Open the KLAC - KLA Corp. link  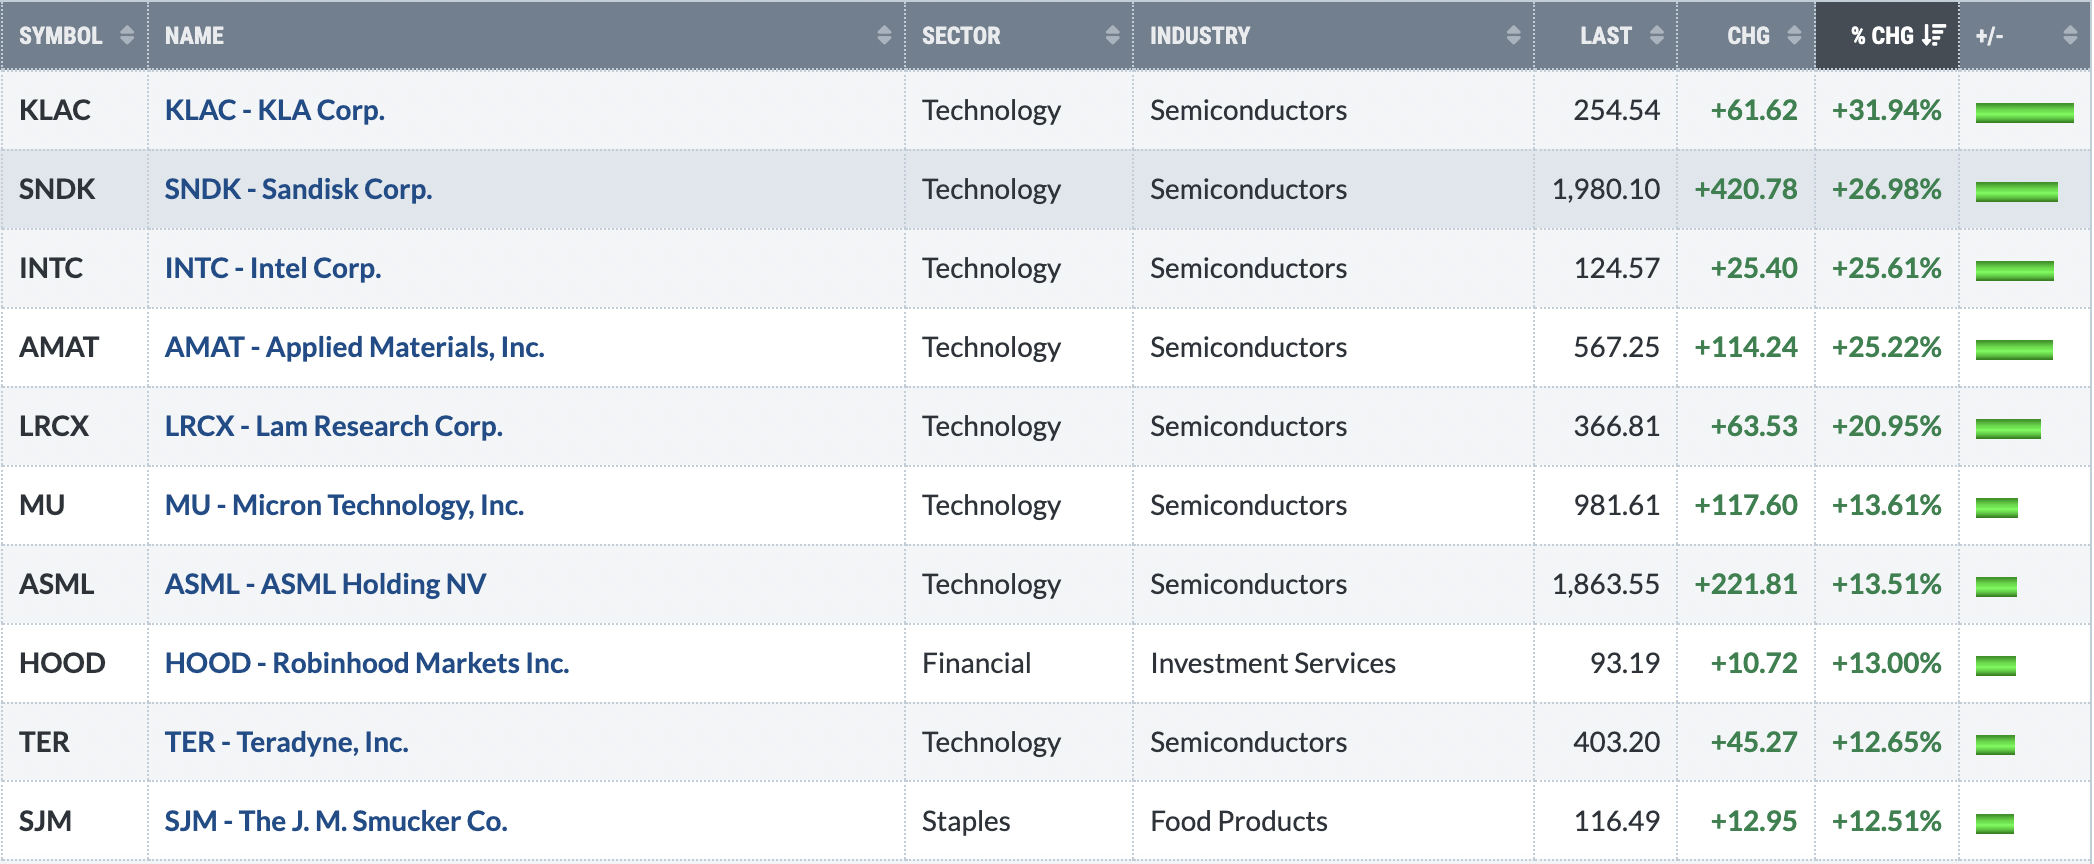275,110
